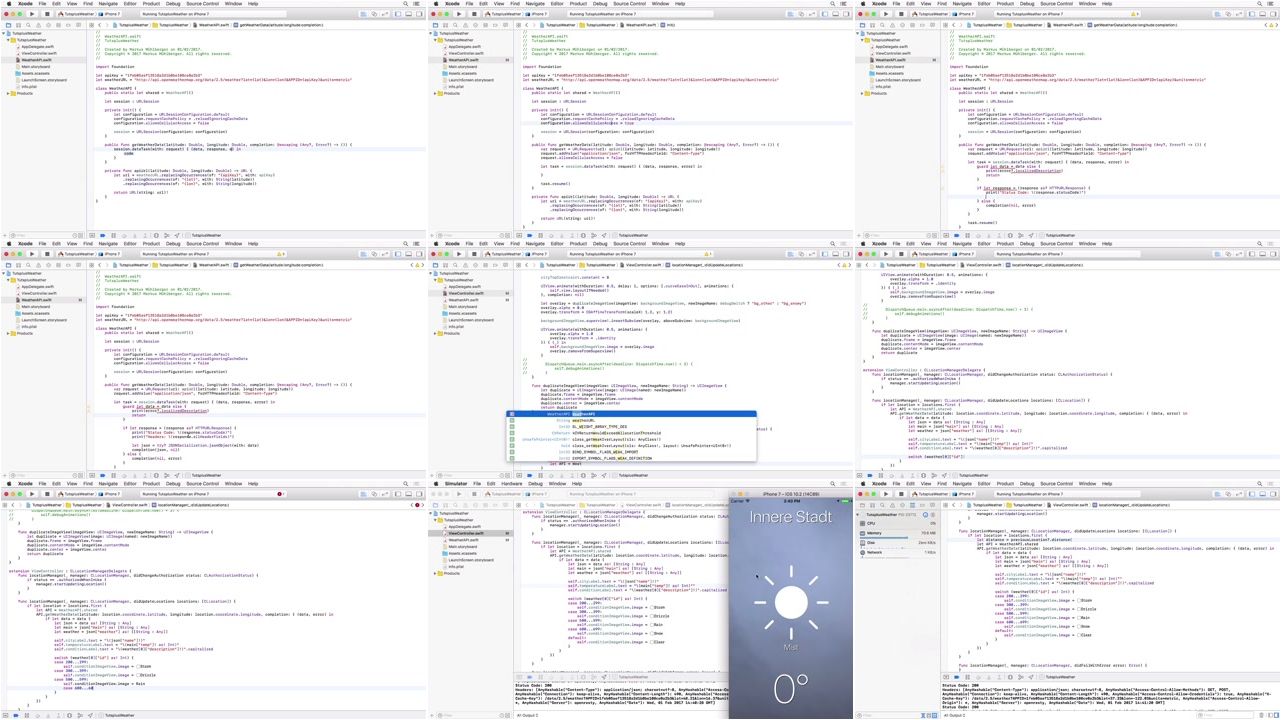Collapse TutsplusWeather PID process row in debug navigator
The image size is (1281, 720).
pyautogui.click(x=859, y=514)
